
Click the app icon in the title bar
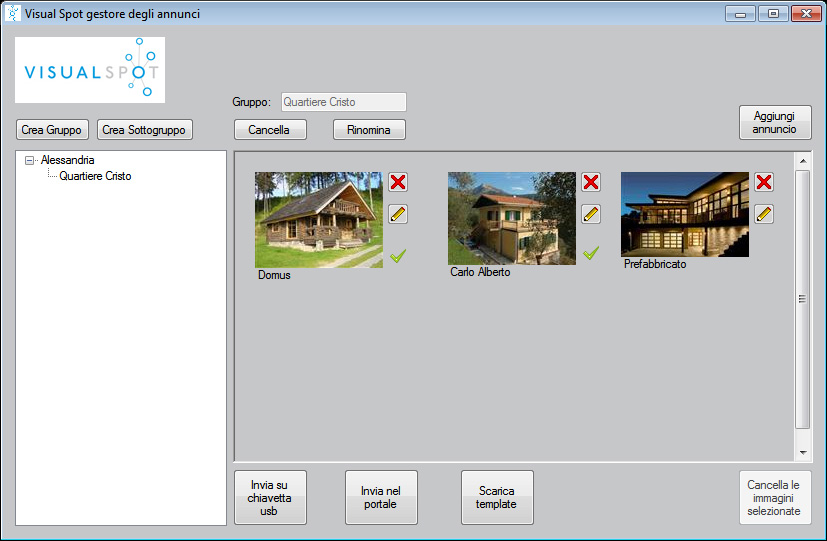tap(12, 13)
